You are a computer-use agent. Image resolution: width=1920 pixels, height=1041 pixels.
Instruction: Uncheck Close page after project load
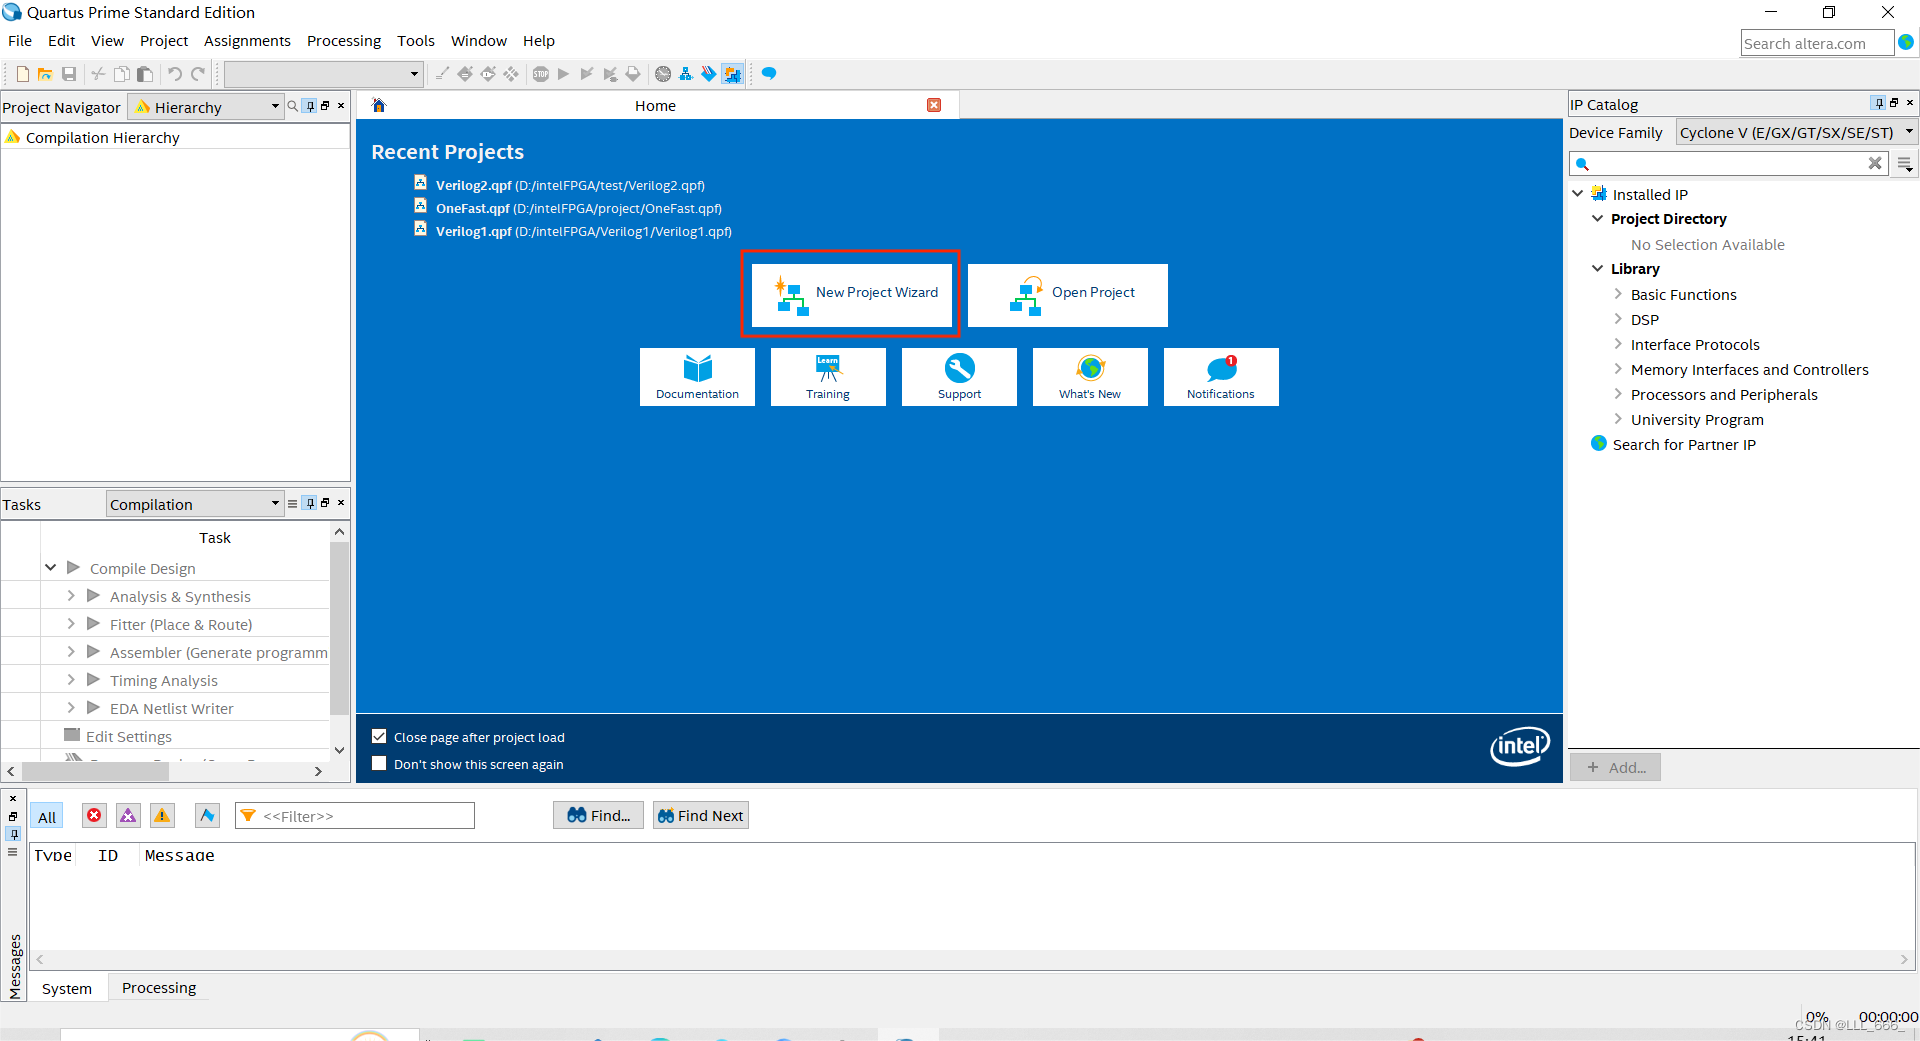pos(379,737)
